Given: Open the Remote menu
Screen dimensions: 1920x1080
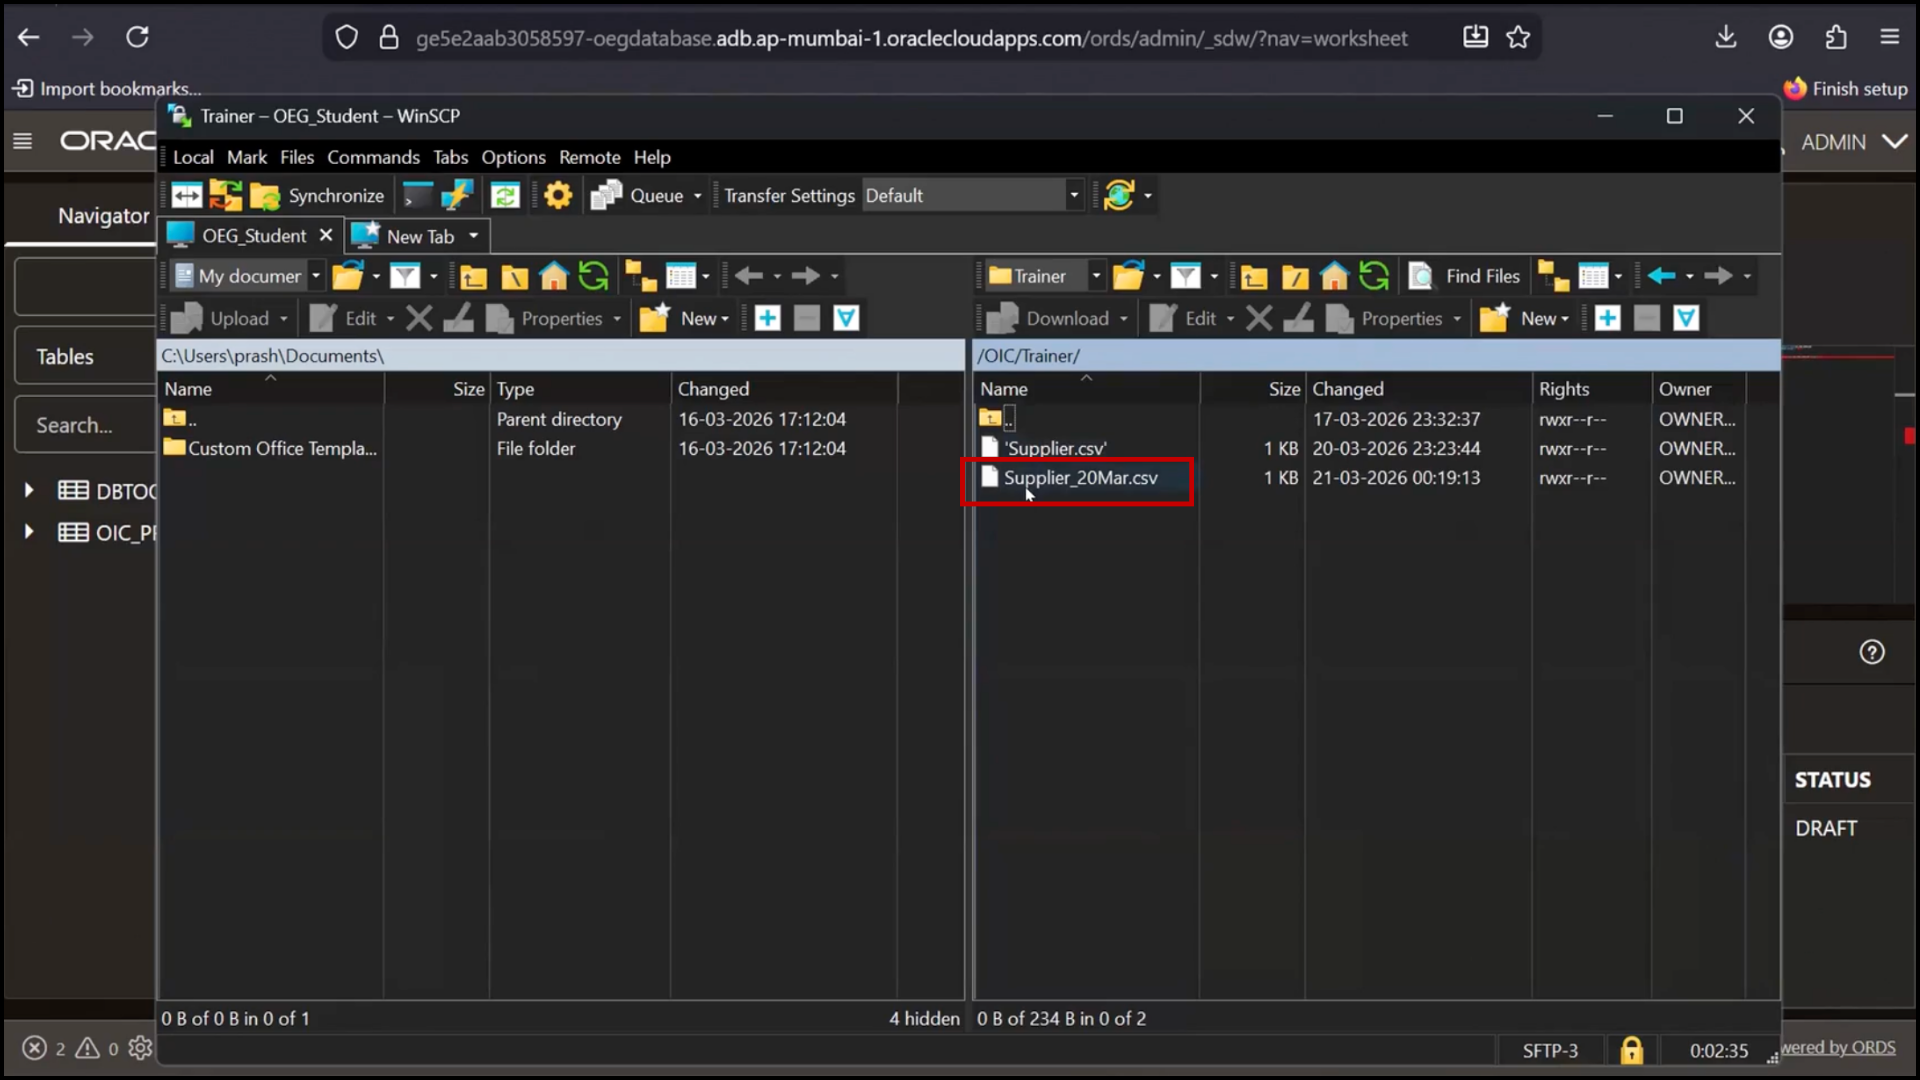Looking at the screenshot, I should point(590,157).
